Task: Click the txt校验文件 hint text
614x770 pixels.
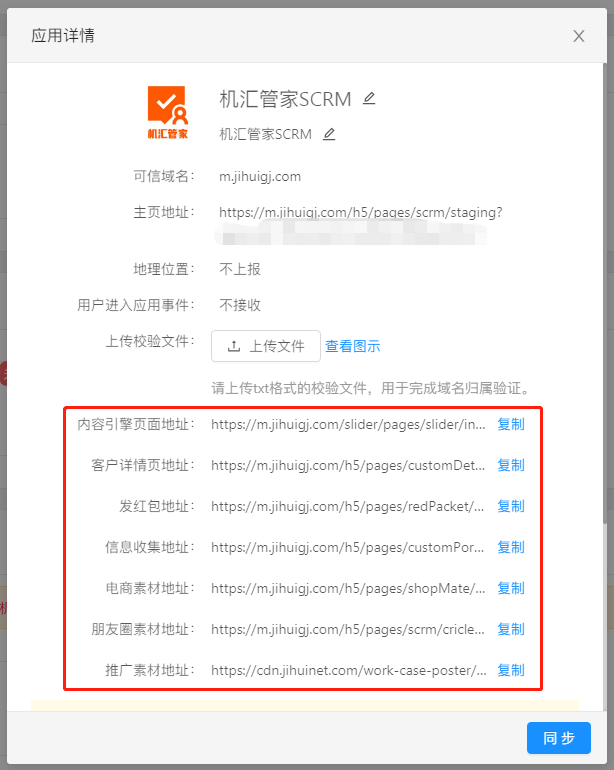Action: [x=372, y=388]
